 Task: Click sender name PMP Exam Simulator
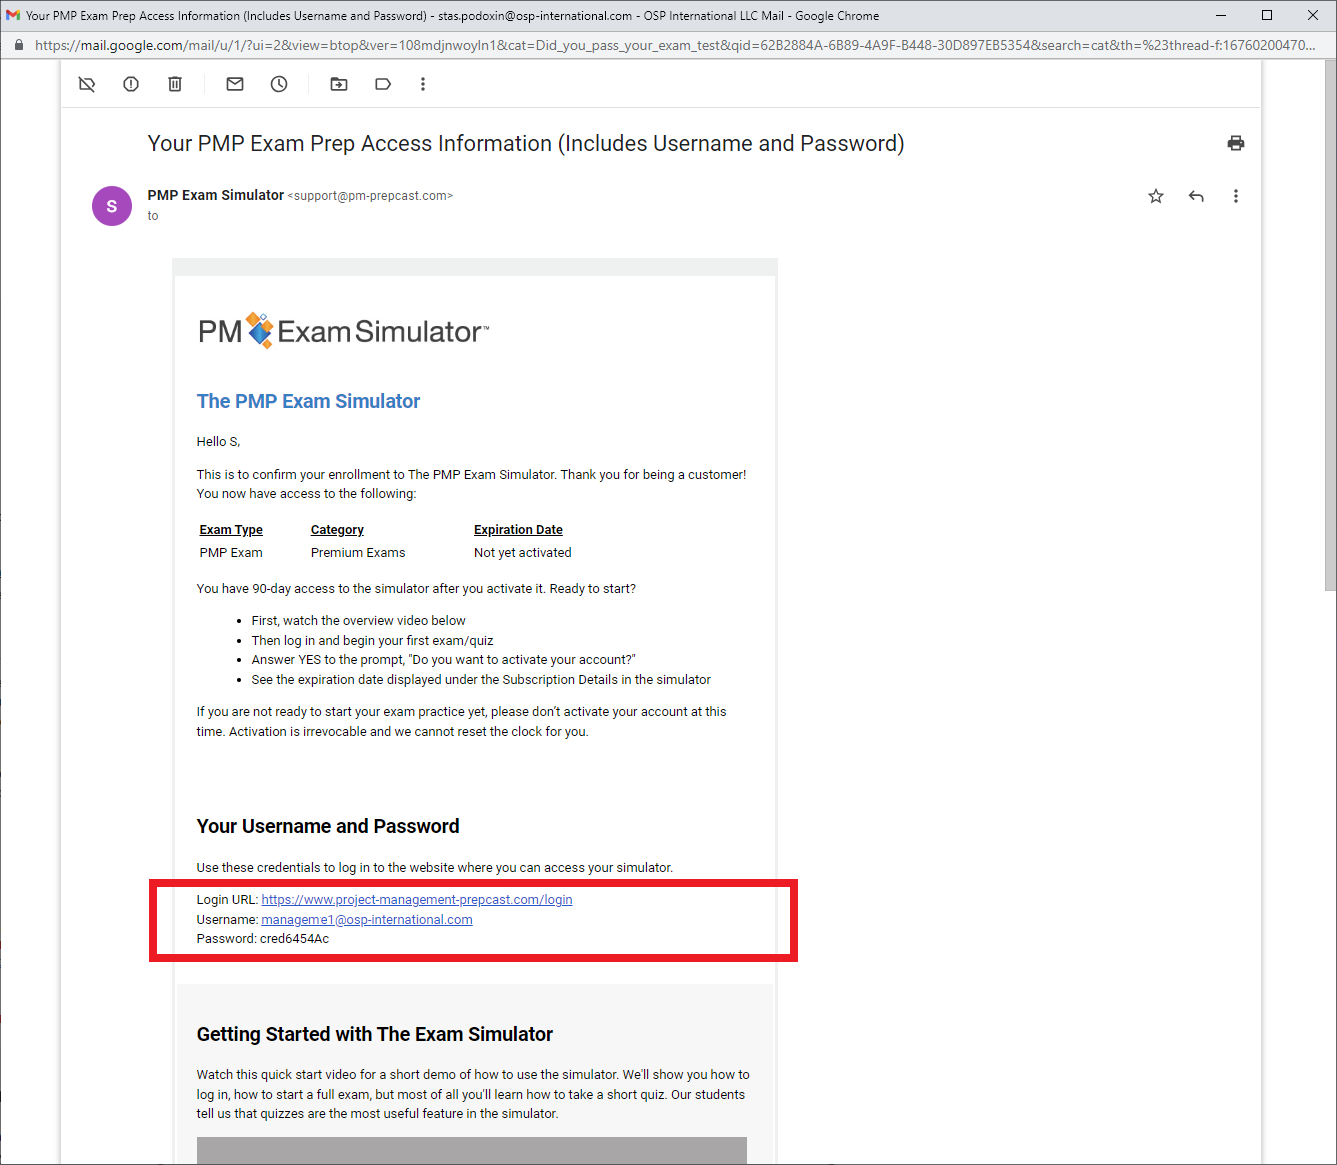pos(216,195)
